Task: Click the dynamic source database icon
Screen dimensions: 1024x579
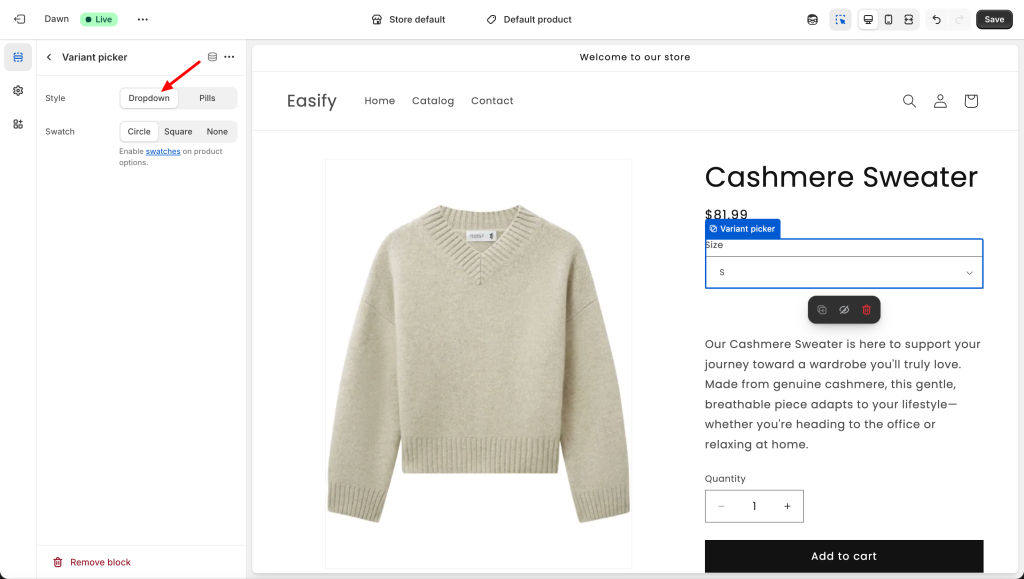Action: 212,57
